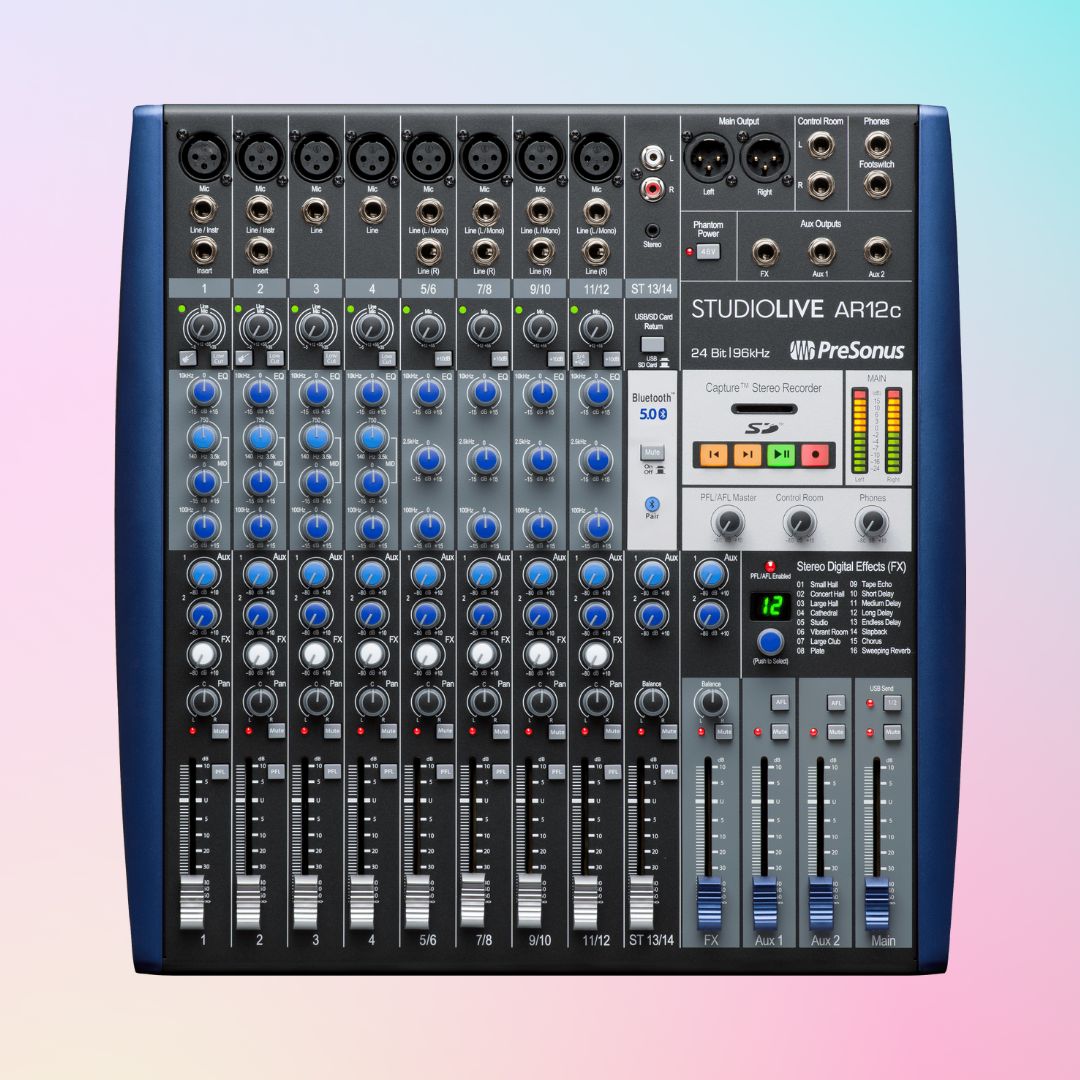Engage the guitar instrument button on channel 1
Image resolution: width=1080 pixels, height=1080 pixels.
(187, 358)
